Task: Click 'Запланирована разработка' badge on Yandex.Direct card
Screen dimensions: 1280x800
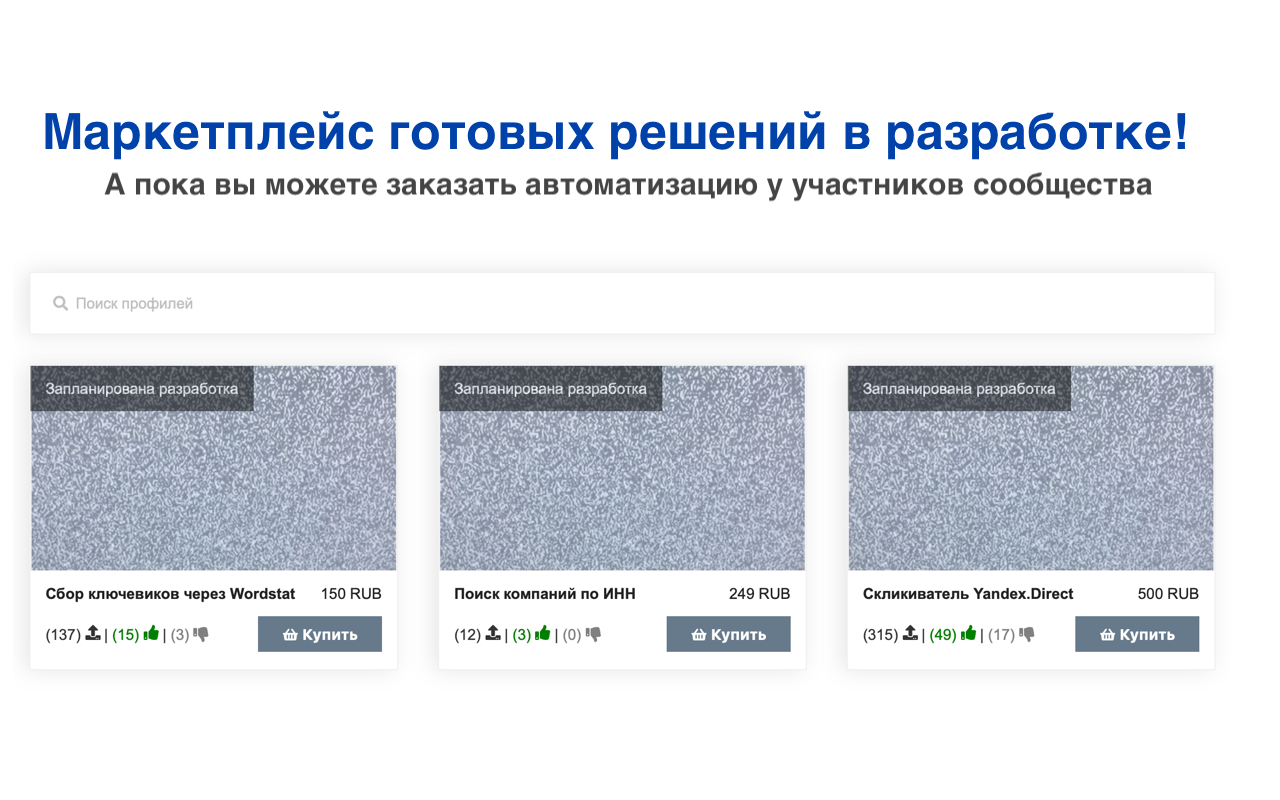Action: point(959,388)
